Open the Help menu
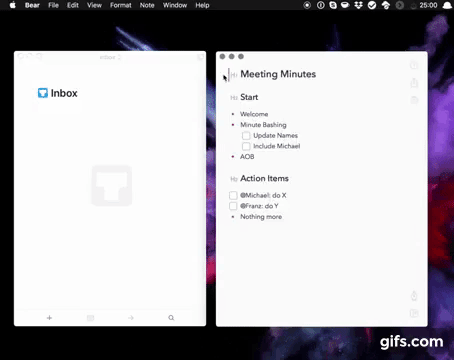The image size is (454, 360). click(202, 5)
